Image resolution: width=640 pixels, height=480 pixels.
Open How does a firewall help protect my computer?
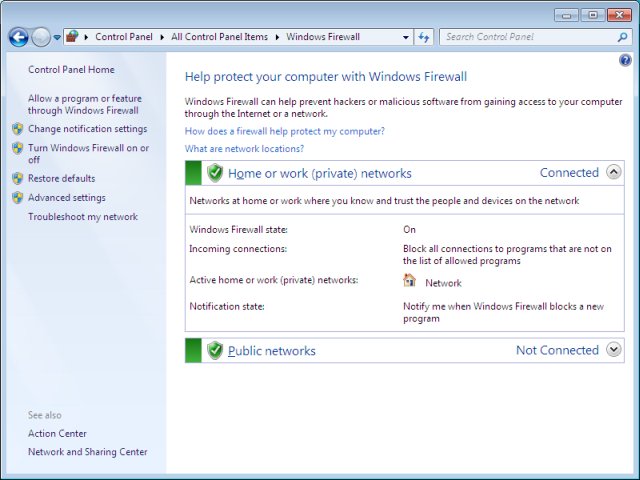pyautogui.click(x=284, y=131)
